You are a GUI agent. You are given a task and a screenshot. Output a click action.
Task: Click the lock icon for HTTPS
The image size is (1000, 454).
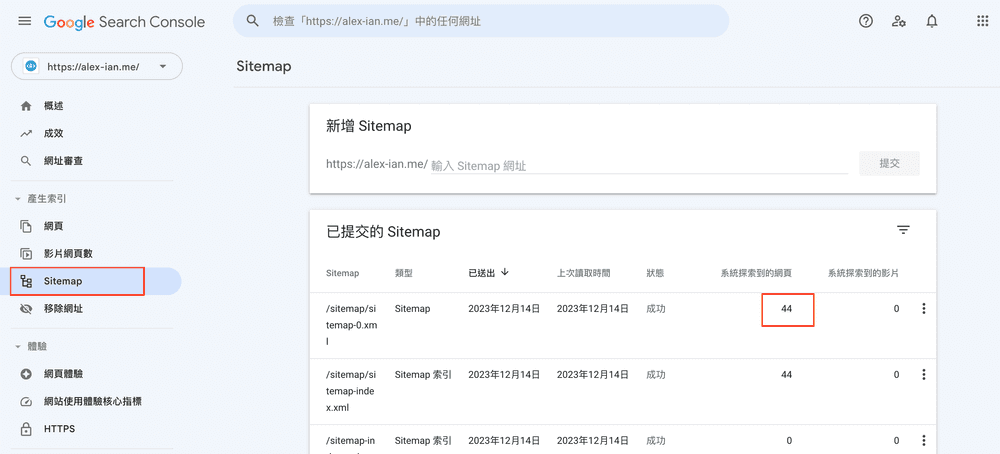(x=26, y=429)
